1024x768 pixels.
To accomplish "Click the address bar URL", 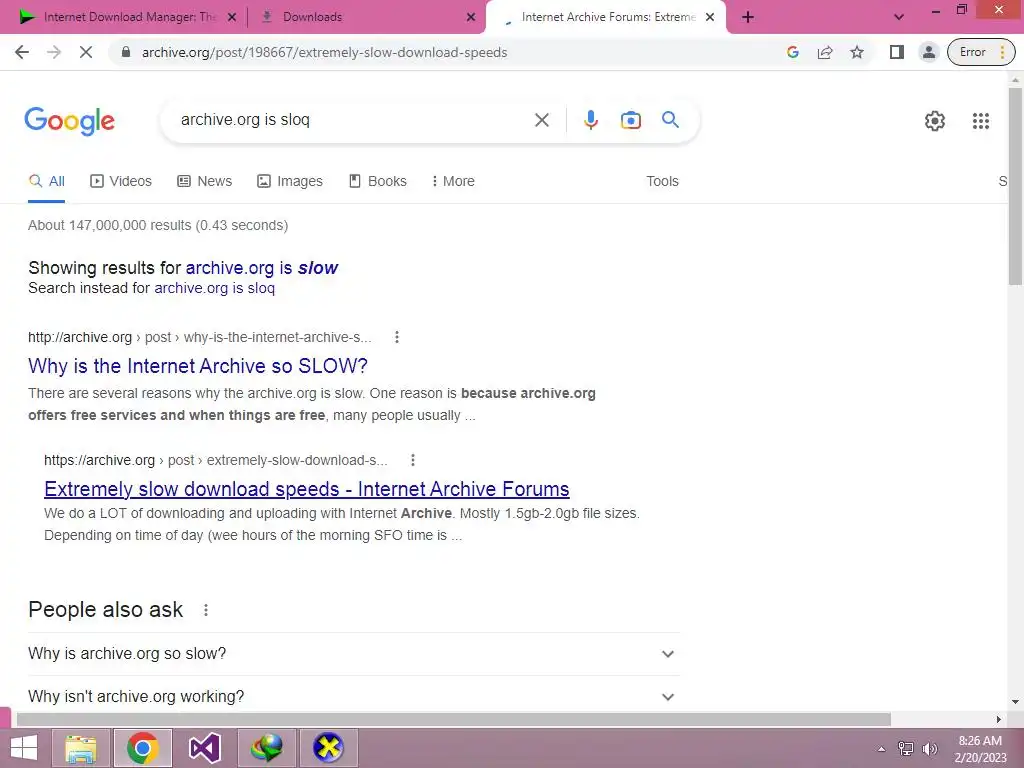I will tap(324, 52).
